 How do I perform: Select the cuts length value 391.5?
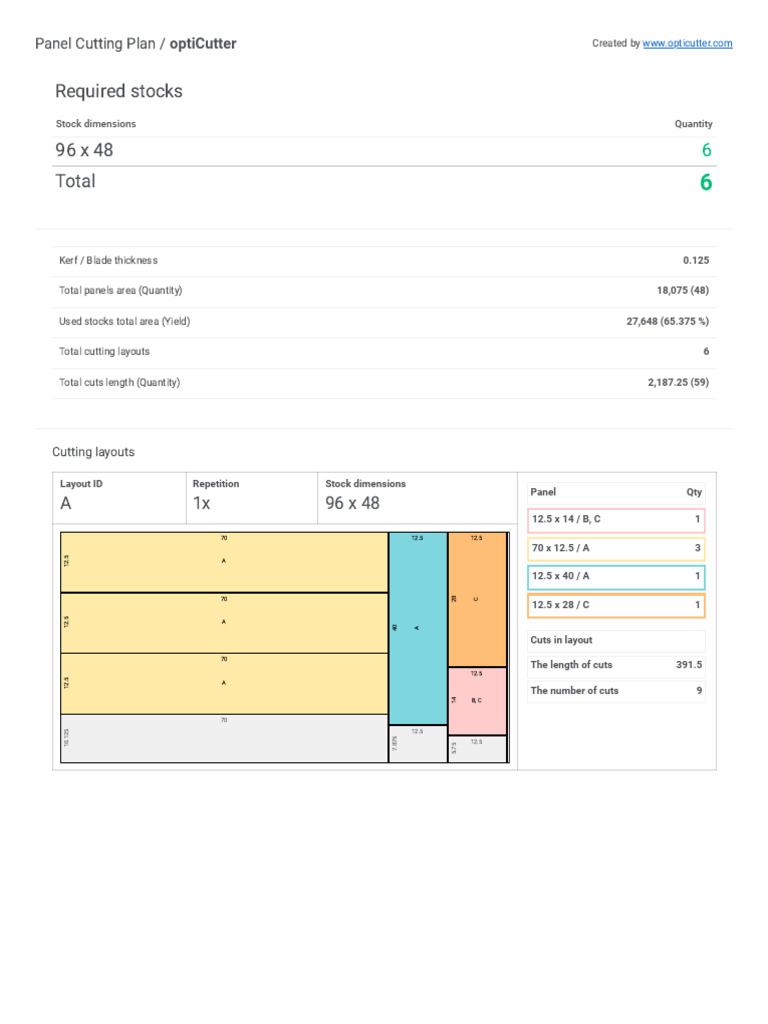click(689, 665)
